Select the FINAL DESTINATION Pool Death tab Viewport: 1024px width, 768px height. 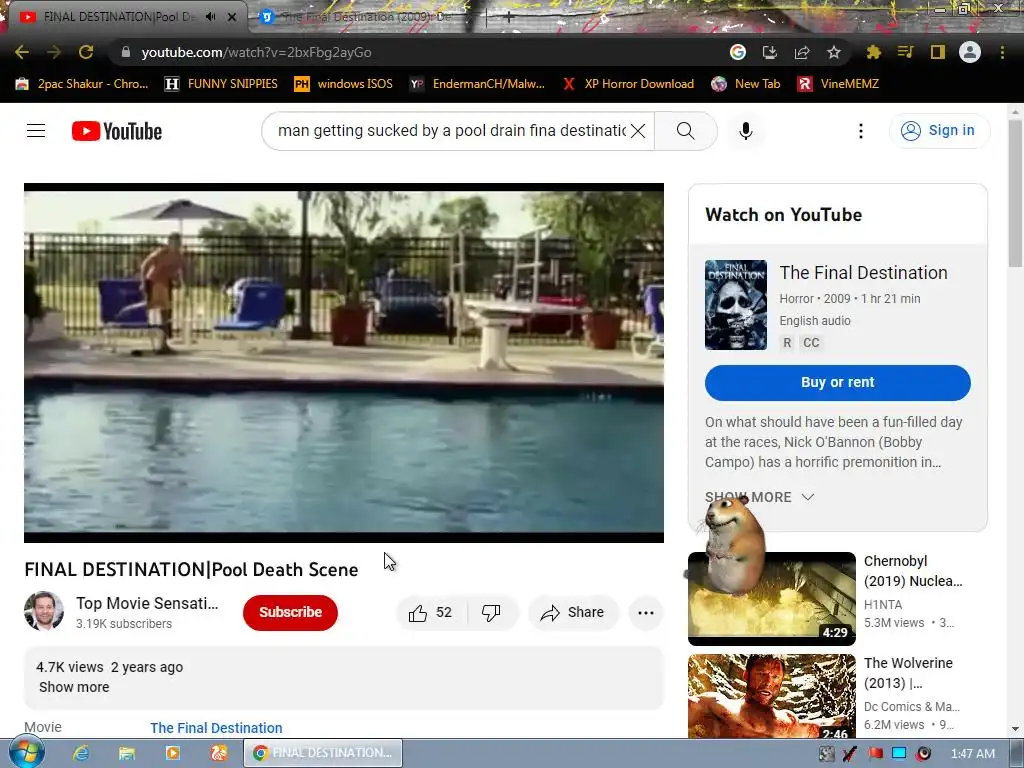pyautogui.click(x=119, y=17)
